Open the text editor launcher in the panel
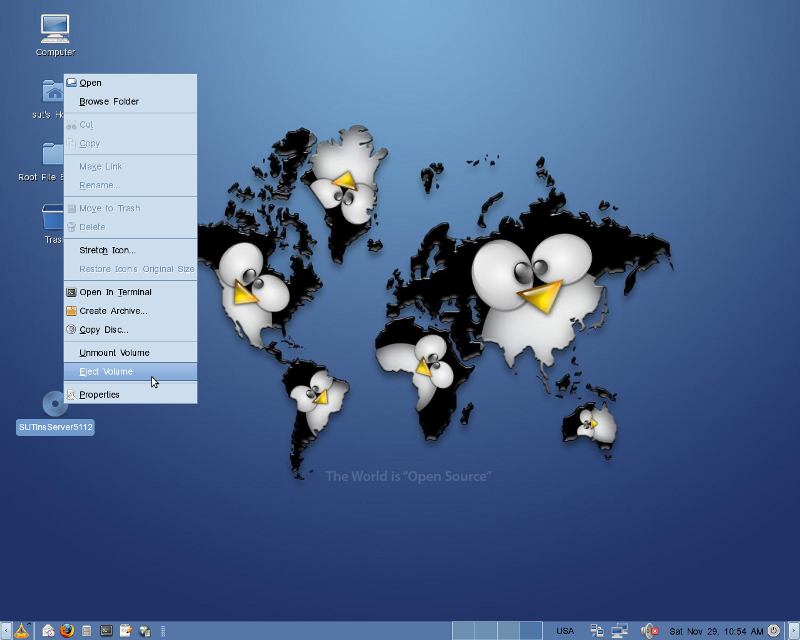Viewport: 800px width, 640px height. [126, 631]
